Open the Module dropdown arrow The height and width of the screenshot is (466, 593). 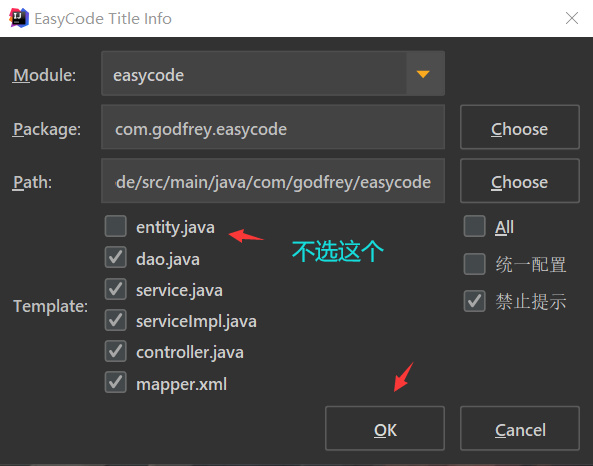(x=423, y=74)
